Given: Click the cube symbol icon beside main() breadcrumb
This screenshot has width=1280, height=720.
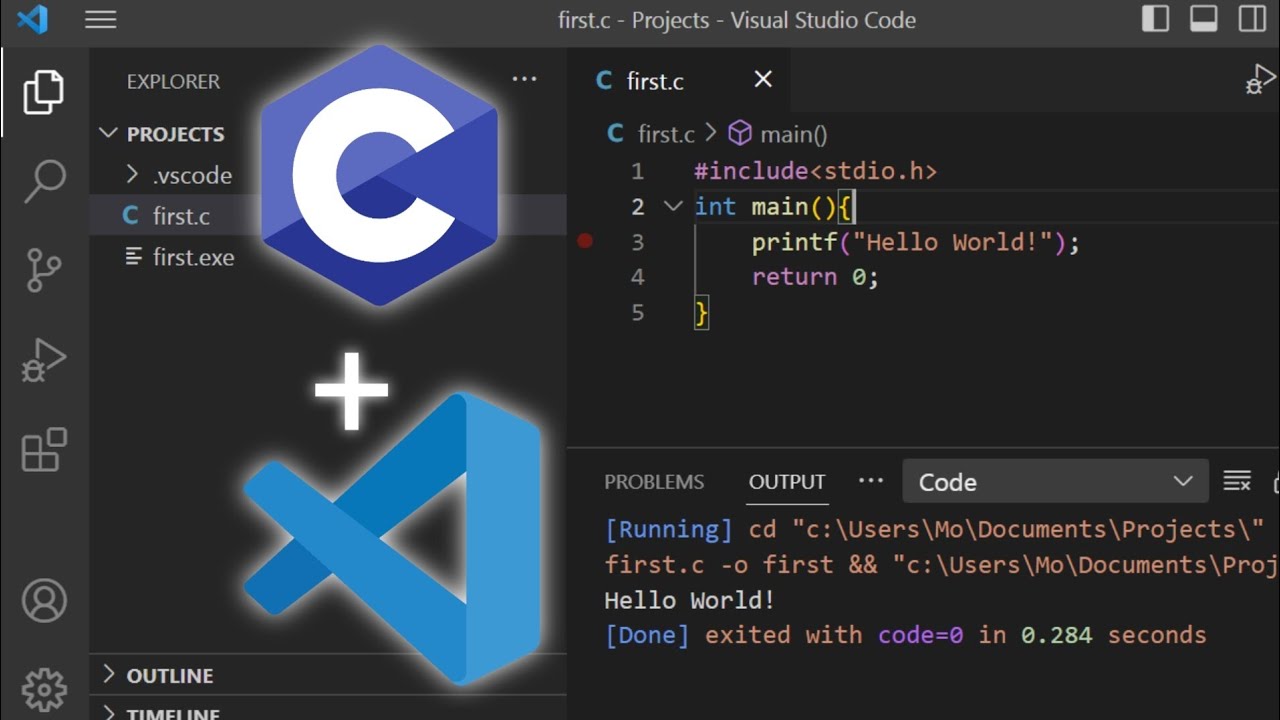Looking at the screenshot, I should [x=740, y=133].
